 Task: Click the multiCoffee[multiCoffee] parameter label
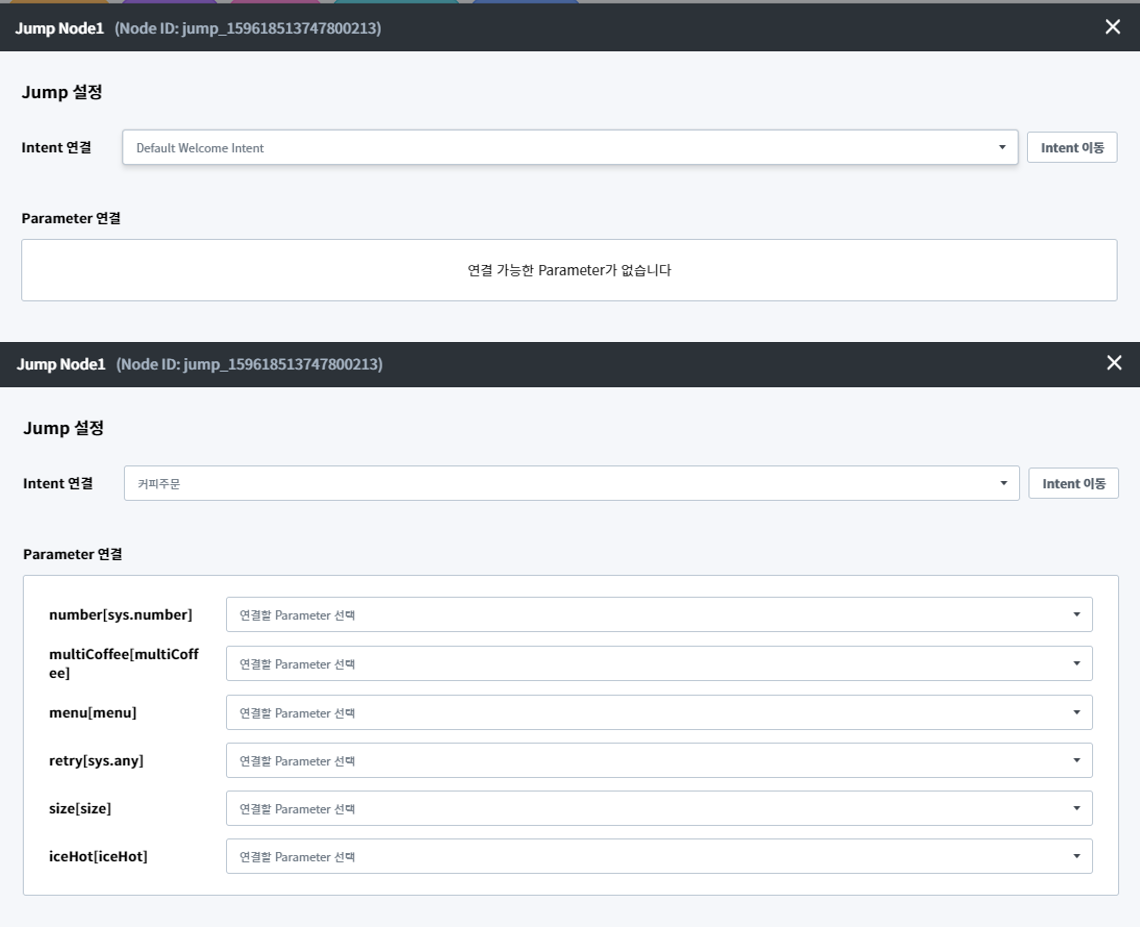[124, 664]
